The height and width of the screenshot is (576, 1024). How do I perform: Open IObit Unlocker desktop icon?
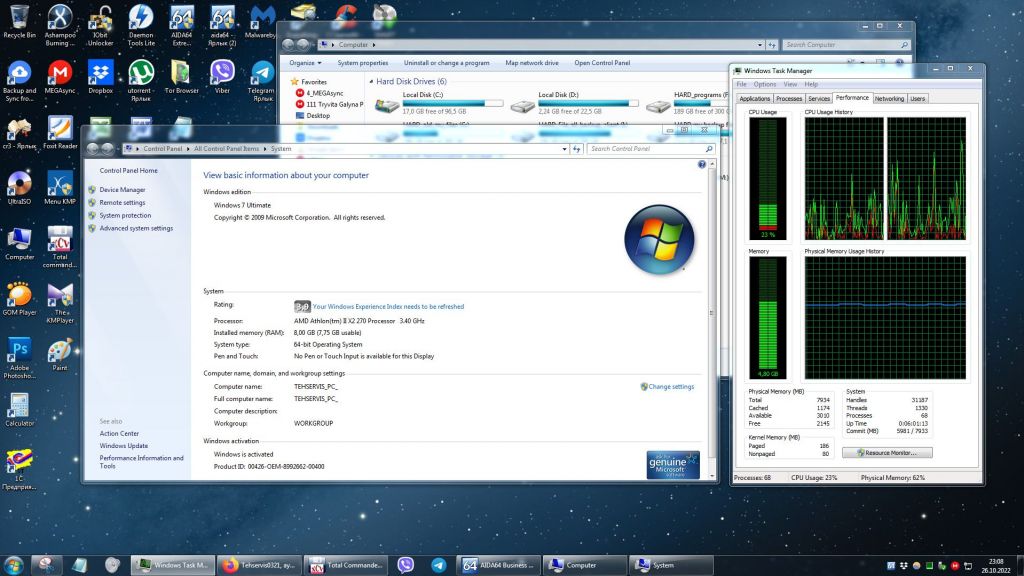pos(100,25)
